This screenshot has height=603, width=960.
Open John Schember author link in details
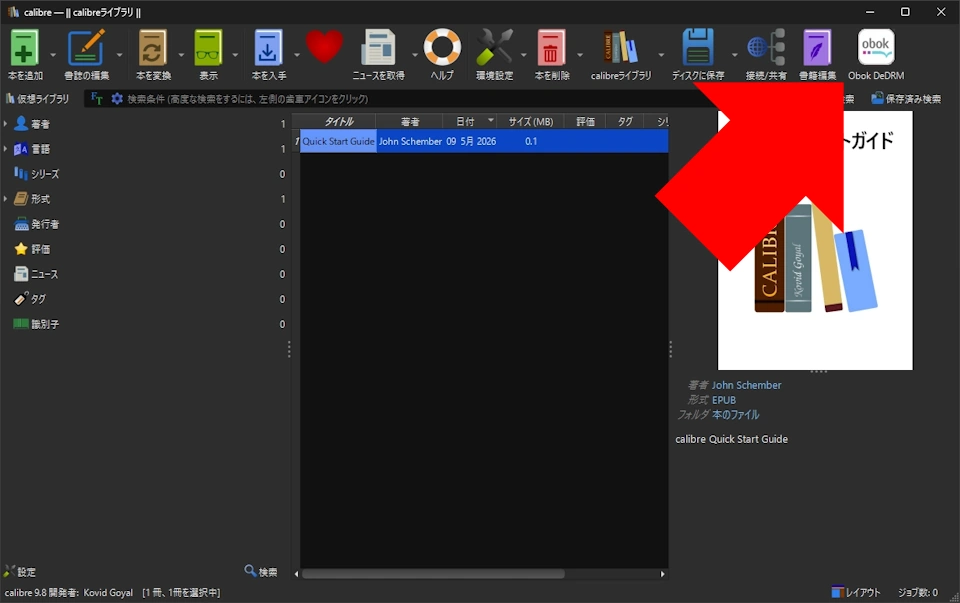[x=746, y=385]
